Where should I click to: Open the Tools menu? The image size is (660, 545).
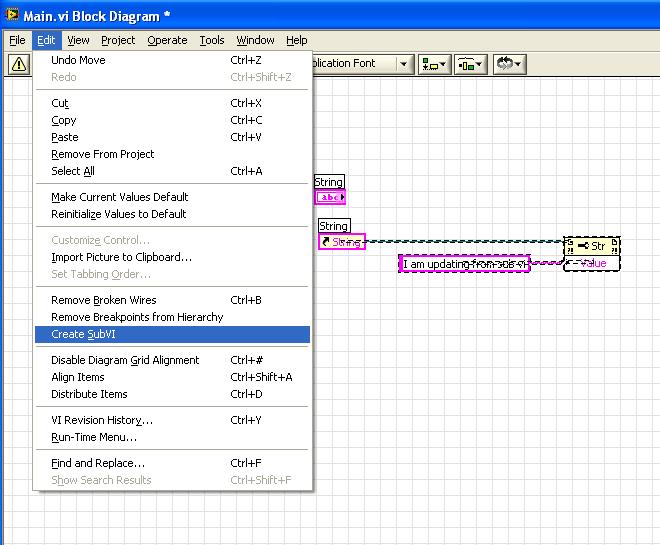(212, 40)
